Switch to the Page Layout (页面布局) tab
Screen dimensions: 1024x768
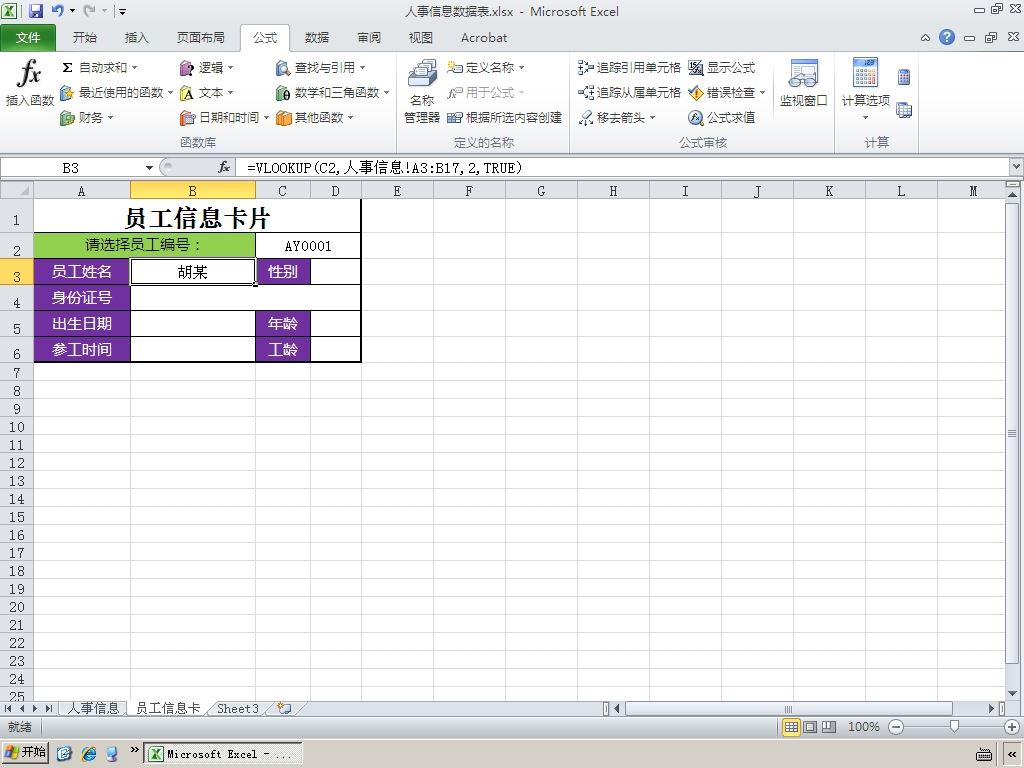pos(200,38)
